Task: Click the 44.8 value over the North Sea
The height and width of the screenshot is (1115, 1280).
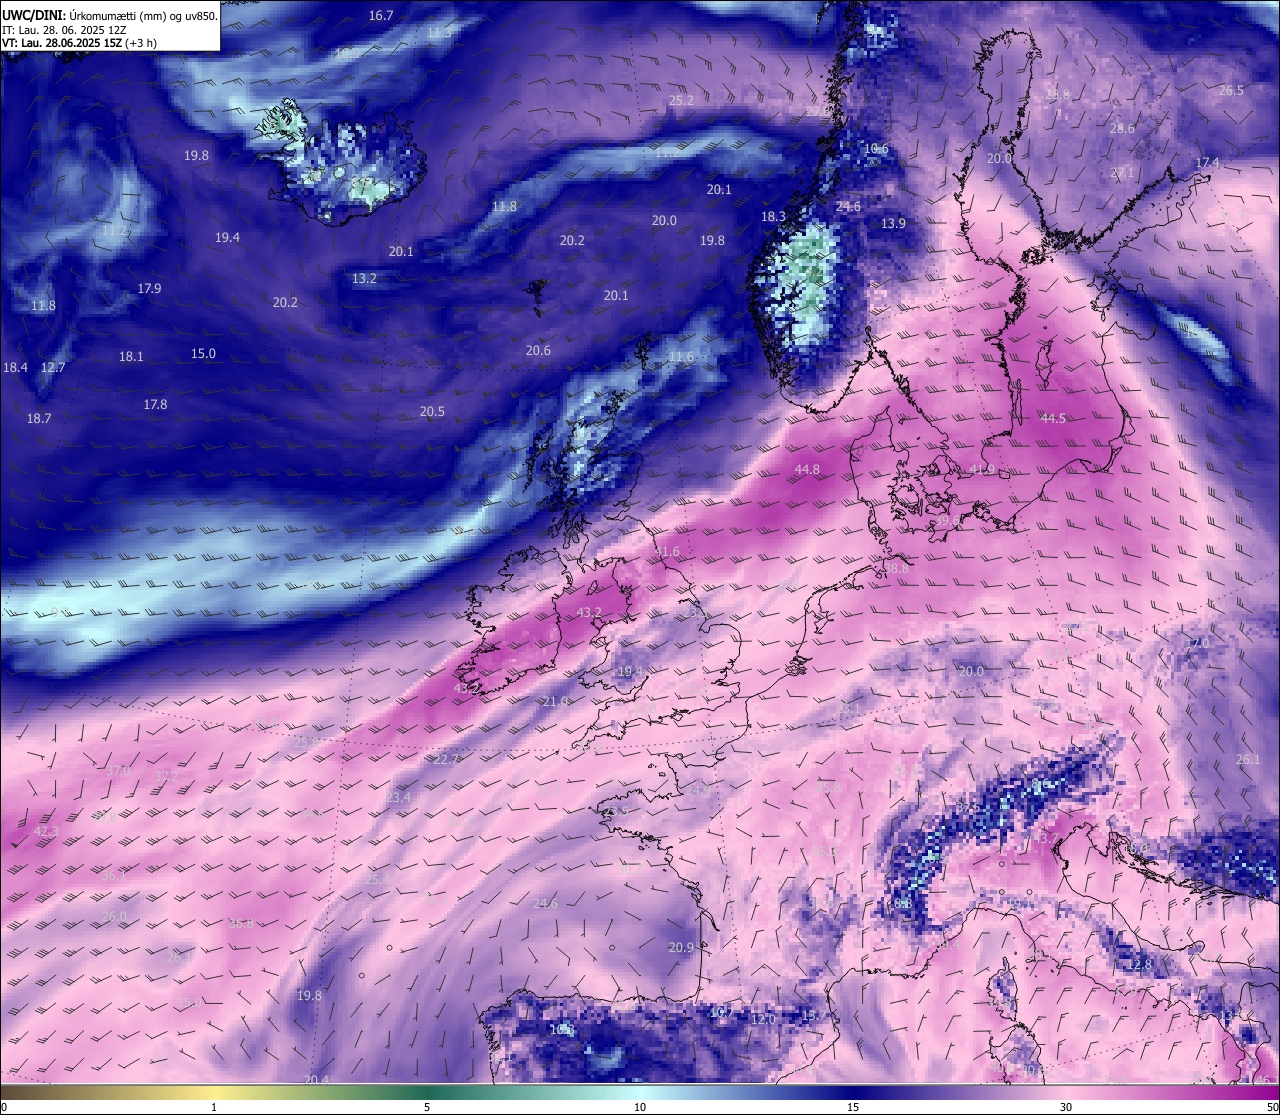Action: [807, 469]
